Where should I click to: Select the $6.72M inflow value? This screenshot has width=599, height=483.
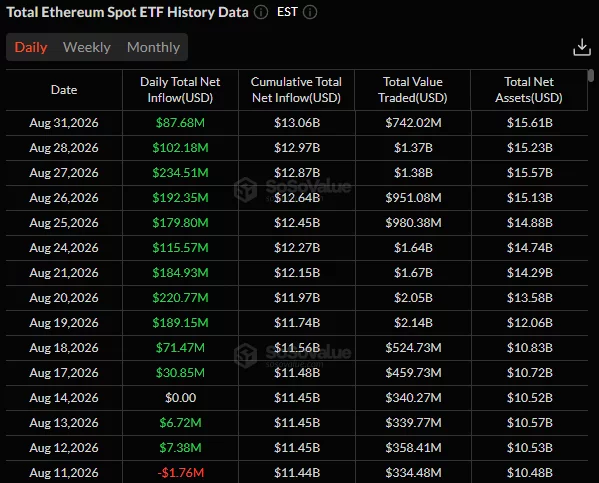tap(180, 423)
